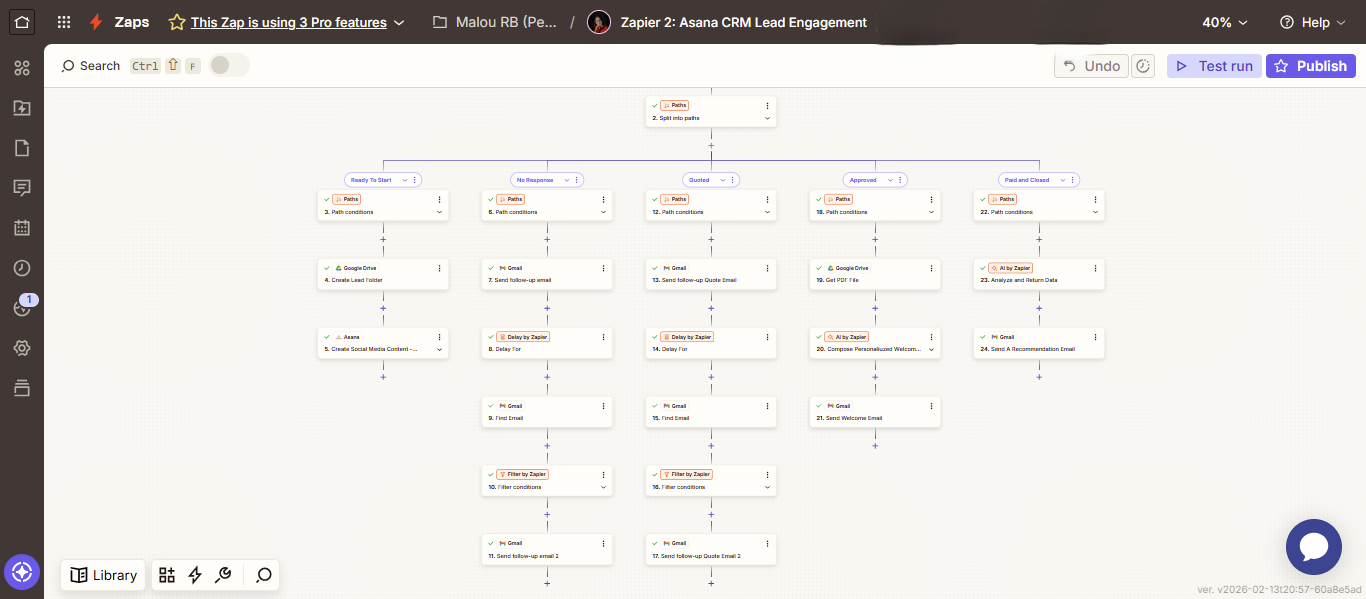Screen dimensions: 1366x599
Task: Open the purple Copilot compass button
Action: pyautogui.click(x=22, y=573)
